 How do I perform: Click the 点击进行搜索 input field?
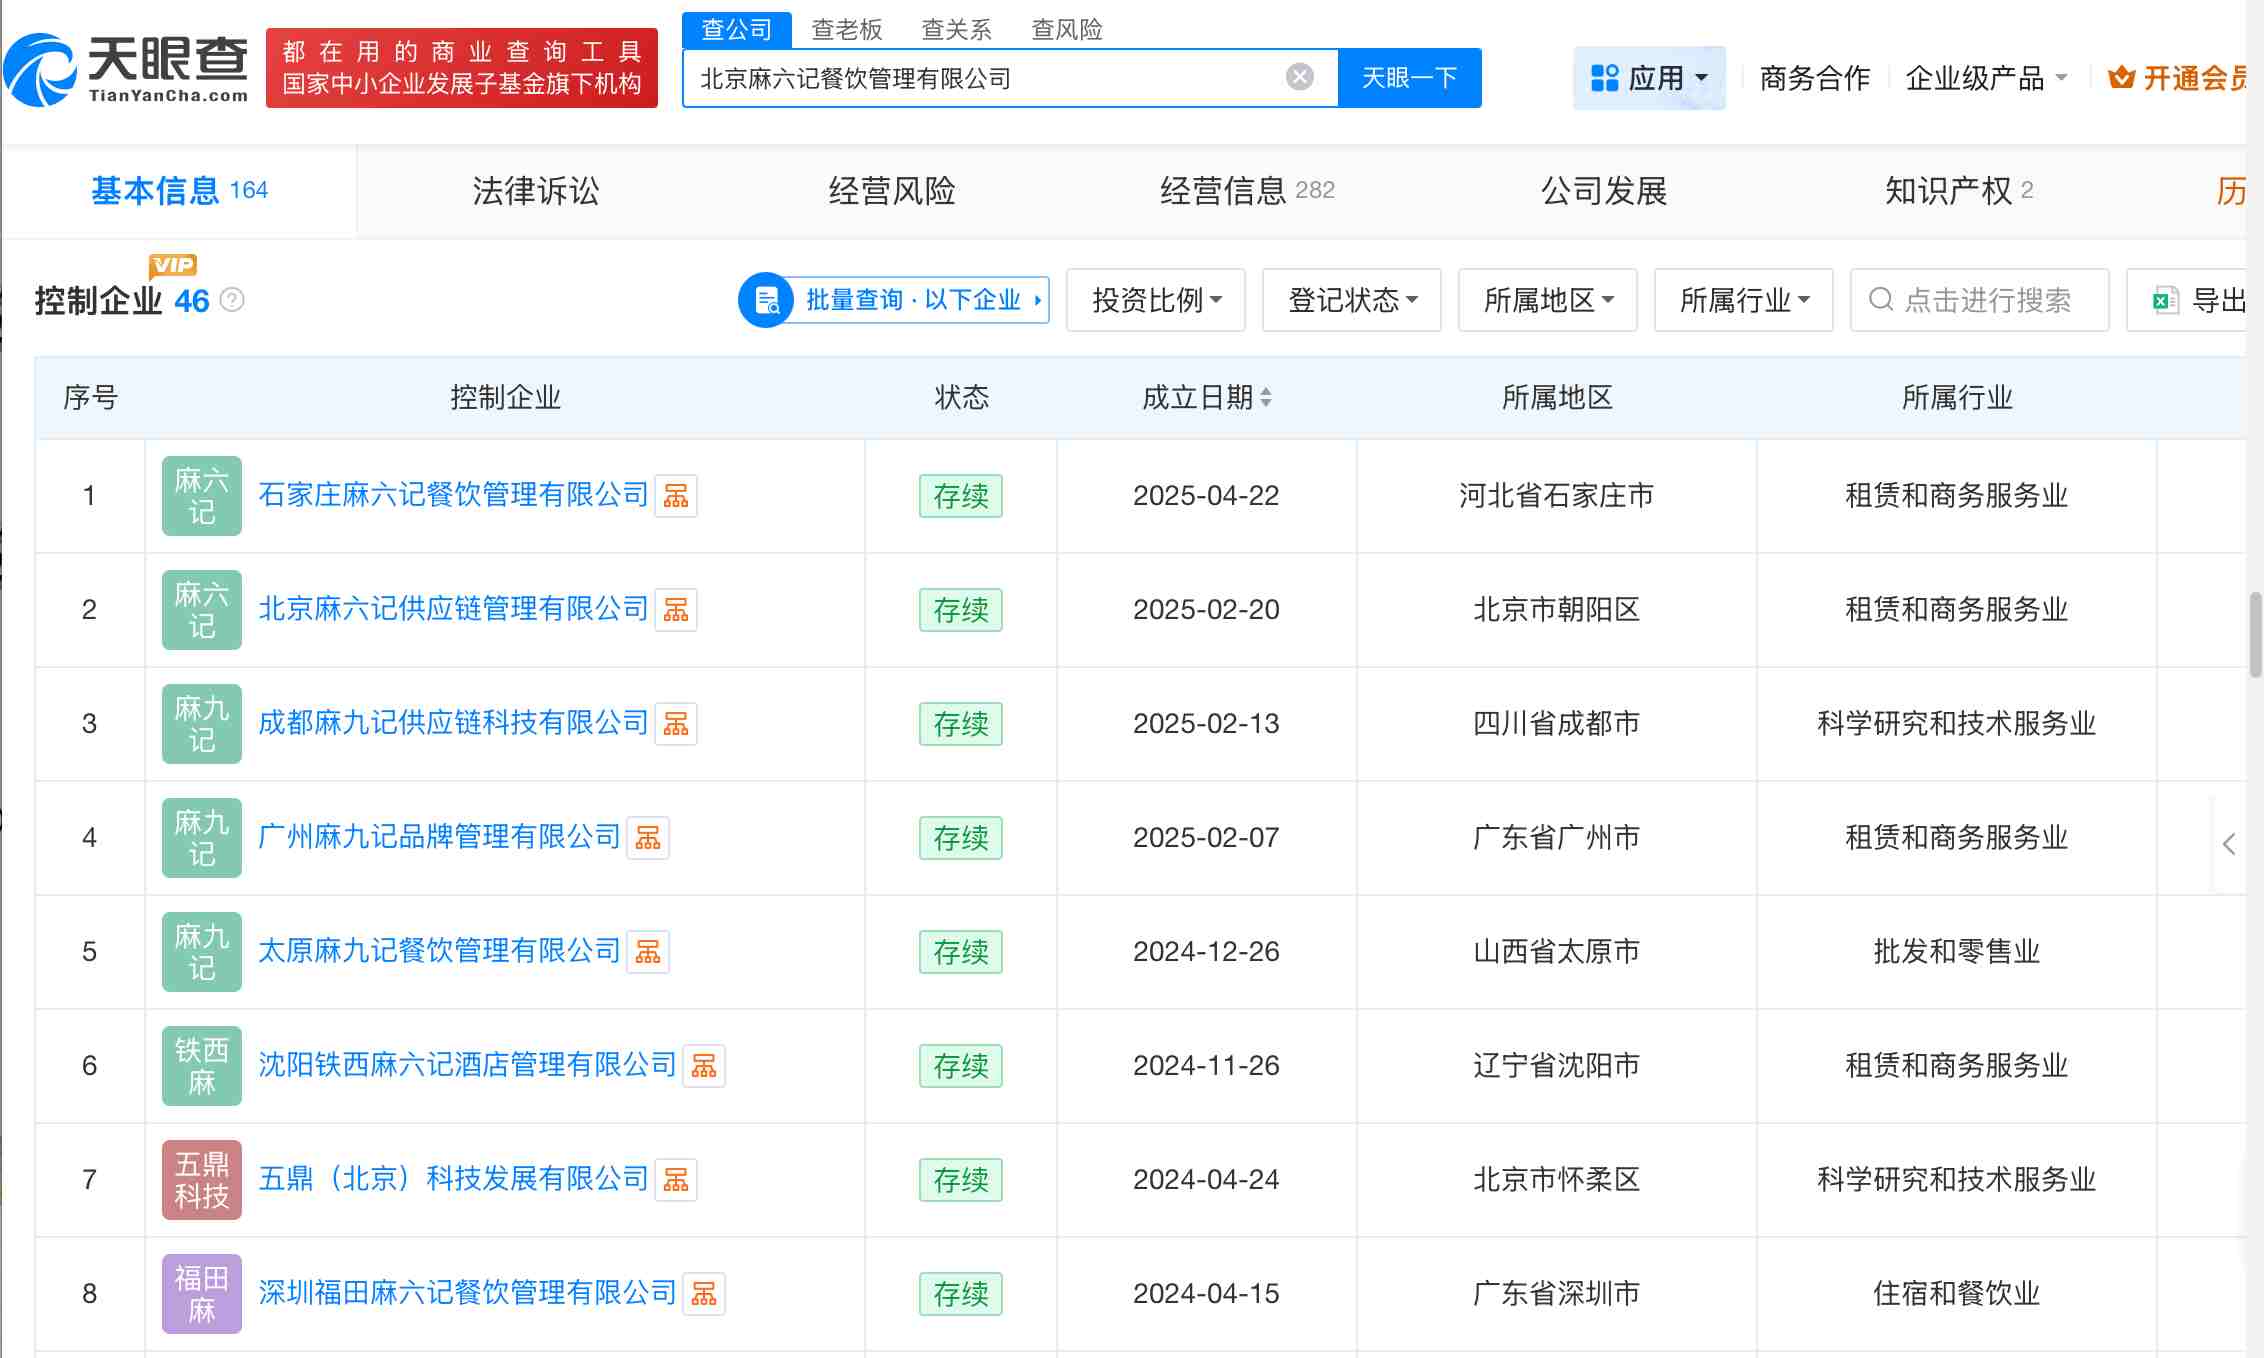pos(1980,300)
